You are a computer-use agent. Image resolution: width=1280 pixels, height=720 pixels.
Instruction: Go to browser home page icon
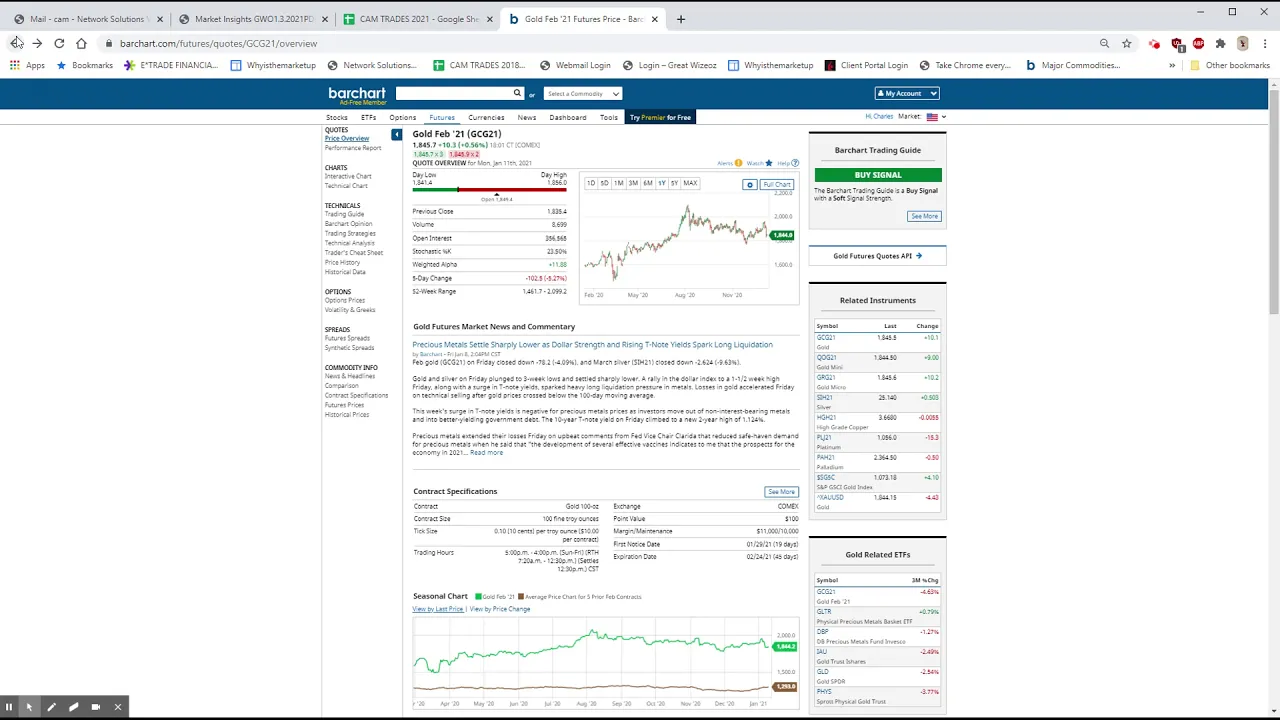81,43
